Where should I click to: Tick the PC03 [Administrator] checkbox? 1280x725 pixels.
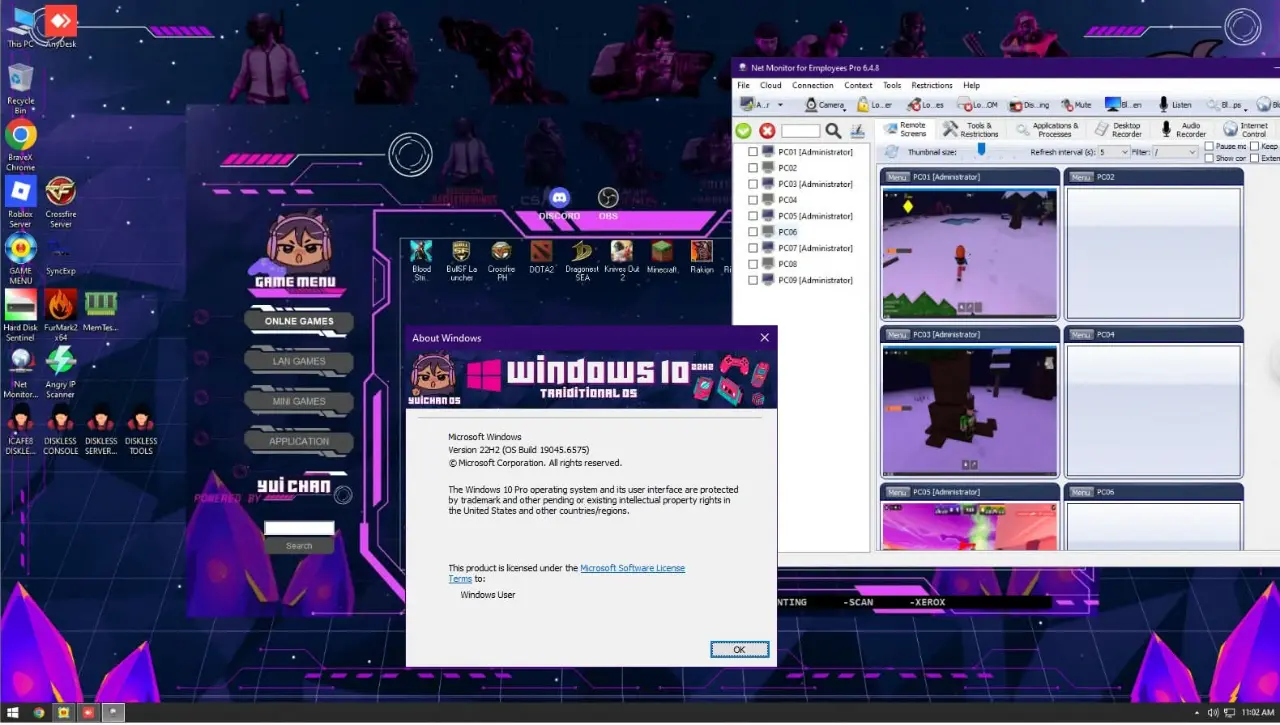(x=753, y=184)
